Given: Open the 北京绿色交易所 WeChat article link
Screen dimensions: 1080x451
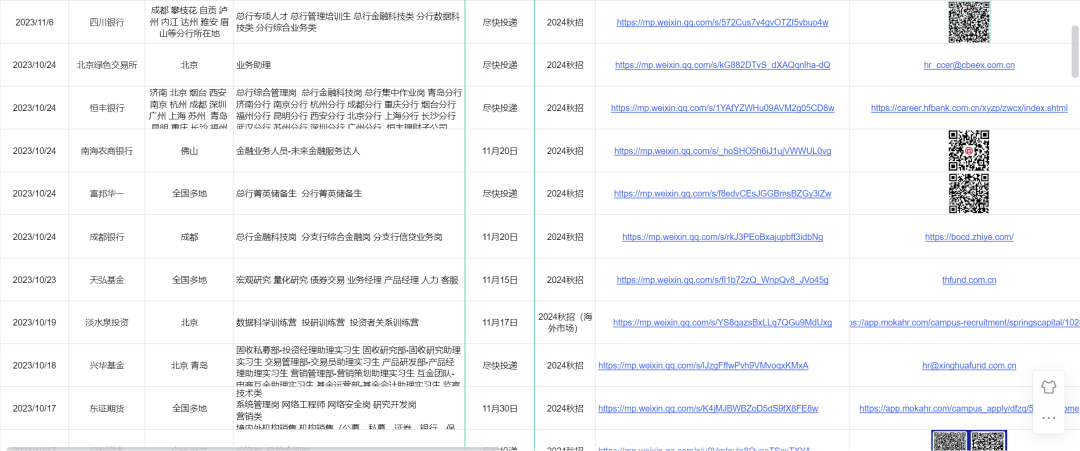Looking at the screenshot, I should [723, 65].
